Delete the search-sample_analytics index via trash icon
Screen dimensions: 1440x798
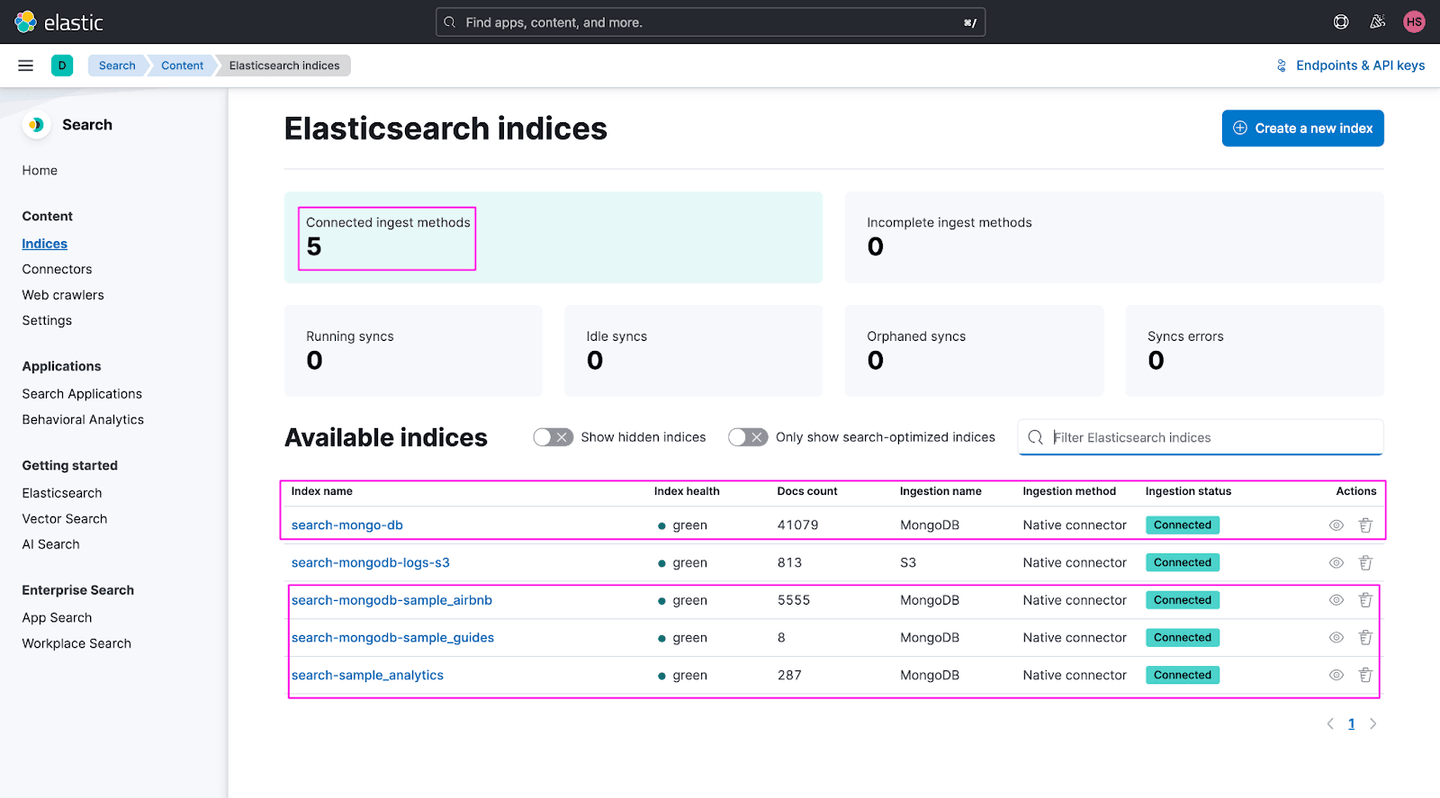(x=1365, y=675)
